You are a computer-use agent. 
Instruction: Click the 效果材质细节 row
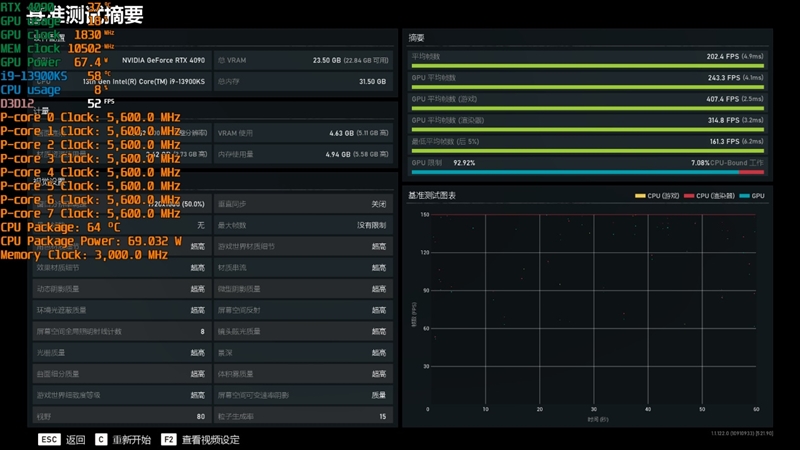coord(121,268)
